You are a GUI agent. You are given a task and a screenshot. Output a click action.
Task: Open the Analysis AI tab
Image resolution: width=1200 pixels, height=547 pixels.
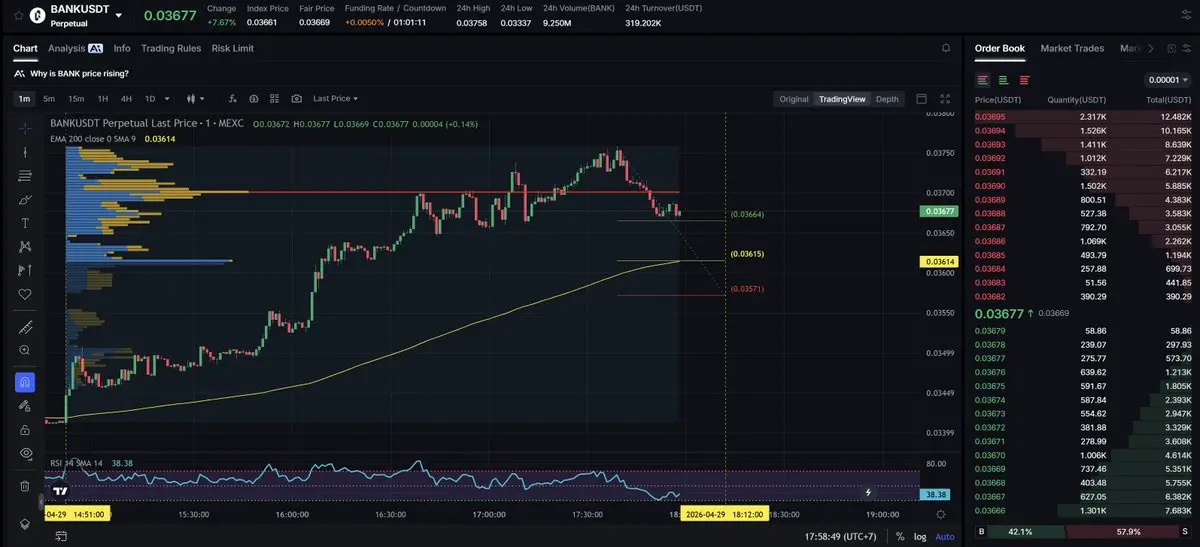coord(75,48)
